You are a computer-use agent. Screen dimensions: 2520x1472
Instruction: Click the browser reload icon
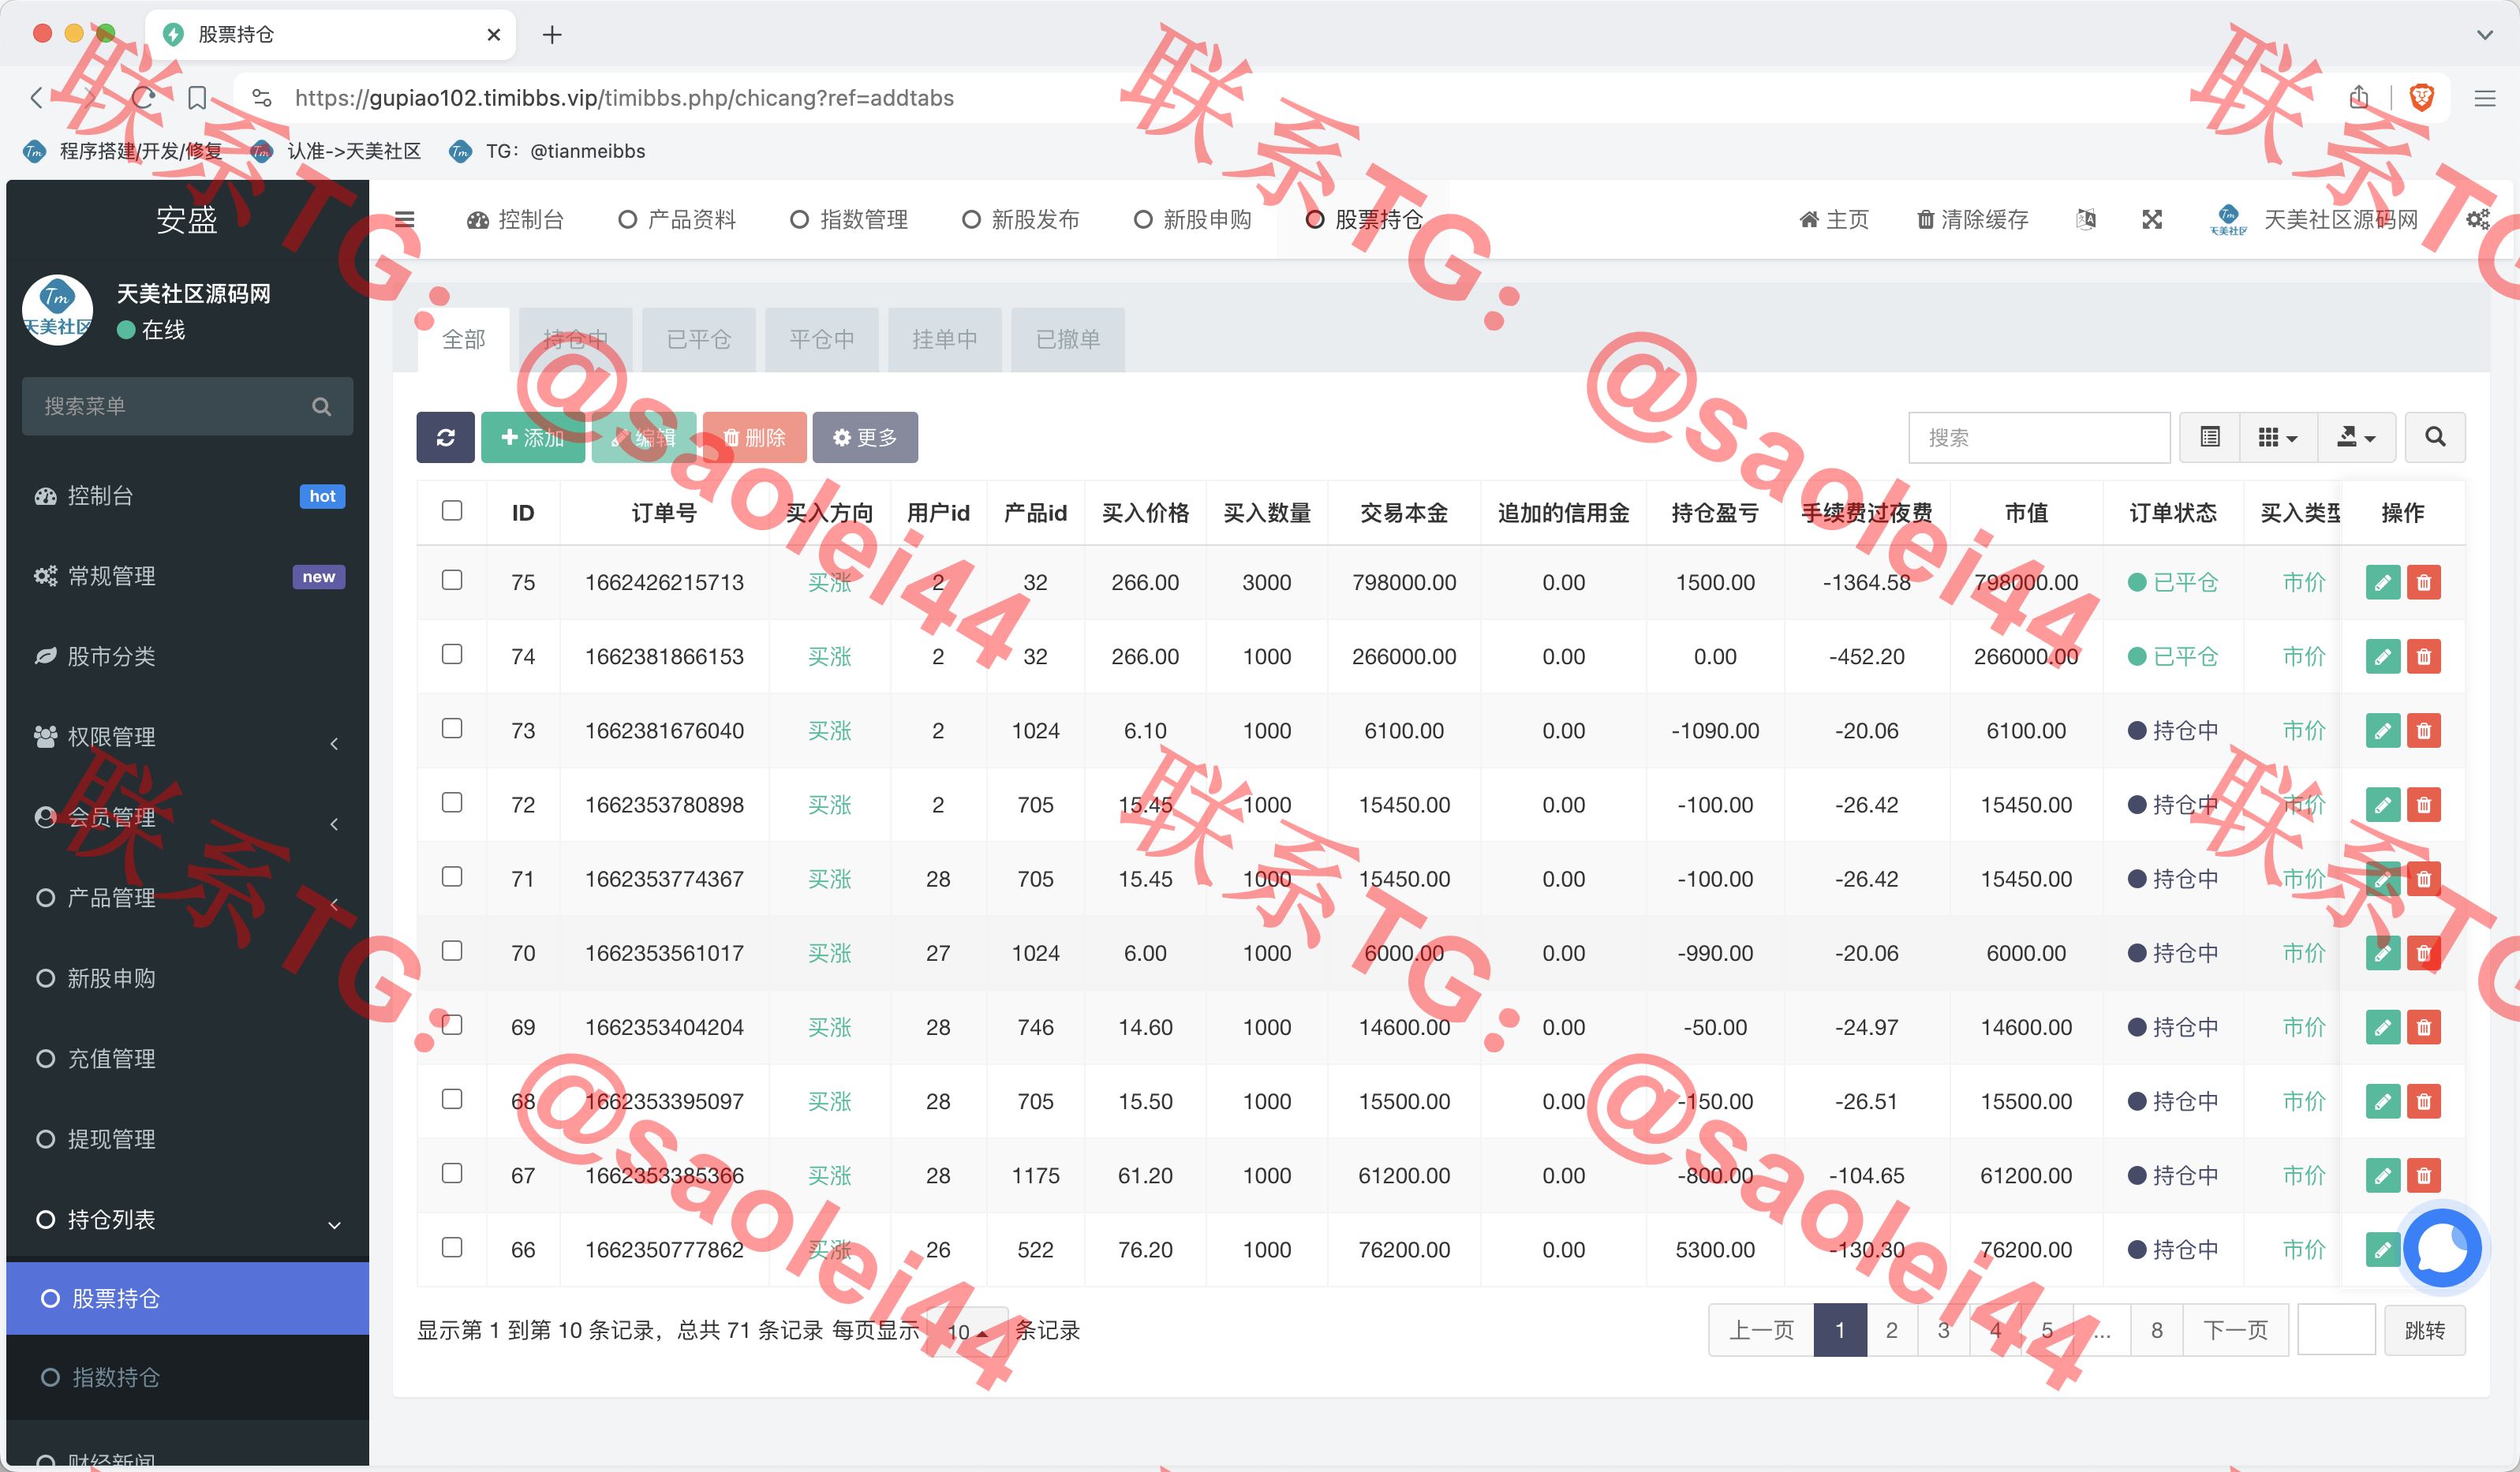click(x=143, y=97)
